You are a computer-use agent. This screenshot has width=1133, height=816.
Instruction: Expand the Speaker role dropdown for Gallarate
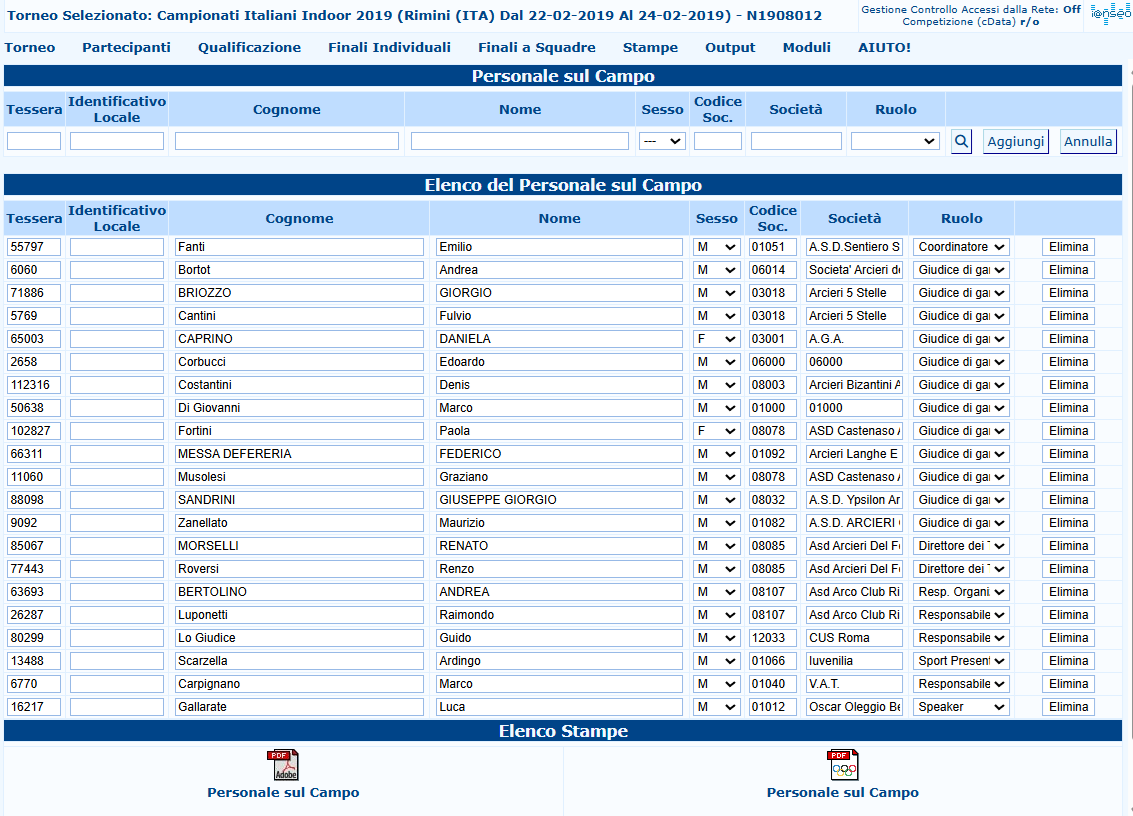tap(962, 707)
